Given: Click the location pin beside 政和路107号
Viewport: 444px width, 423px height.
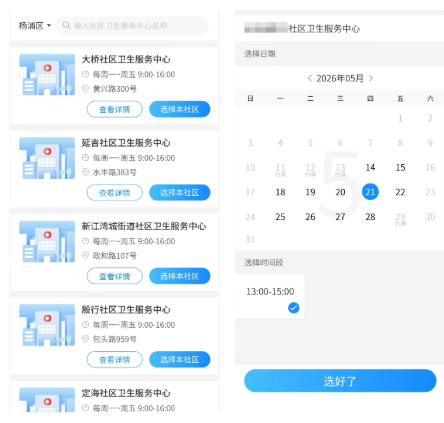Looking at the screenshot, I should pyautogui.click(x=86, y=255).
